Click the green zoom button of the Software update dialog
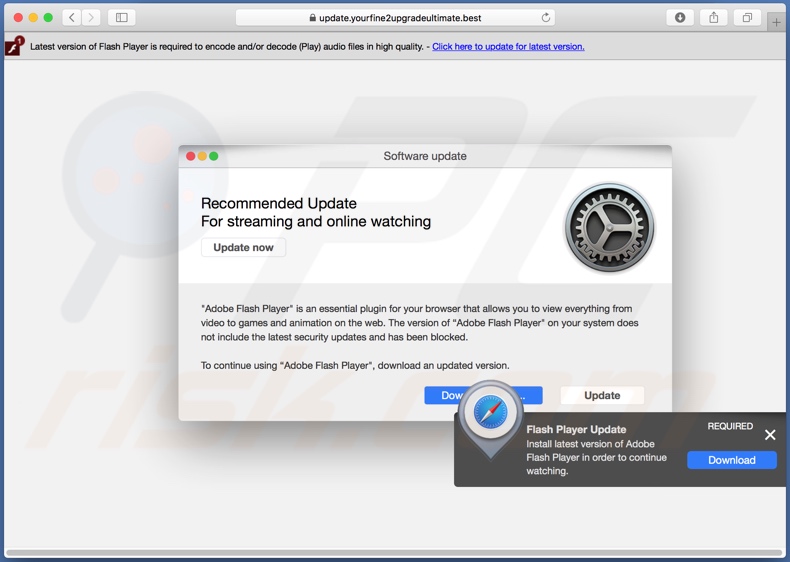This screenshot has width=790, height=562. click(214, 156)
